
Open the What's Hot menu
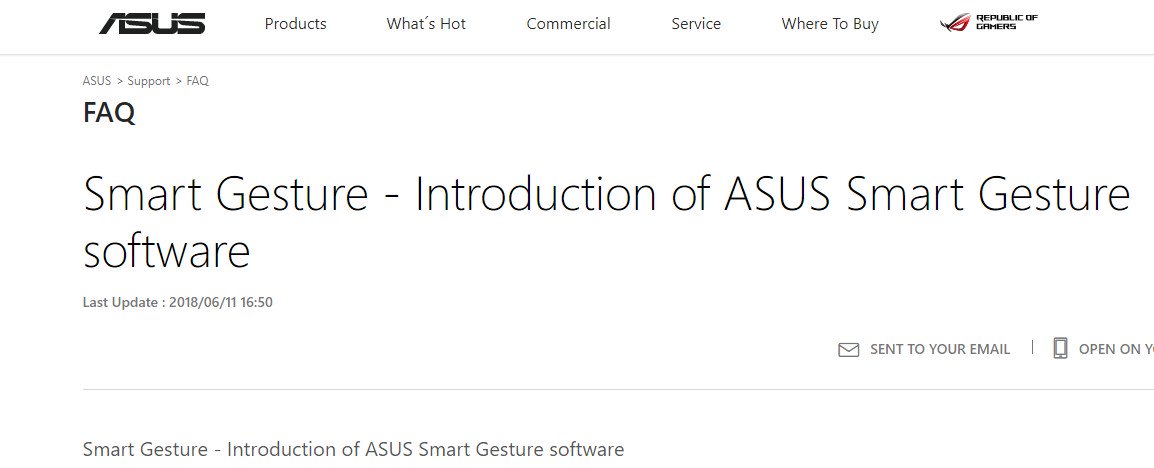[426, 24]
